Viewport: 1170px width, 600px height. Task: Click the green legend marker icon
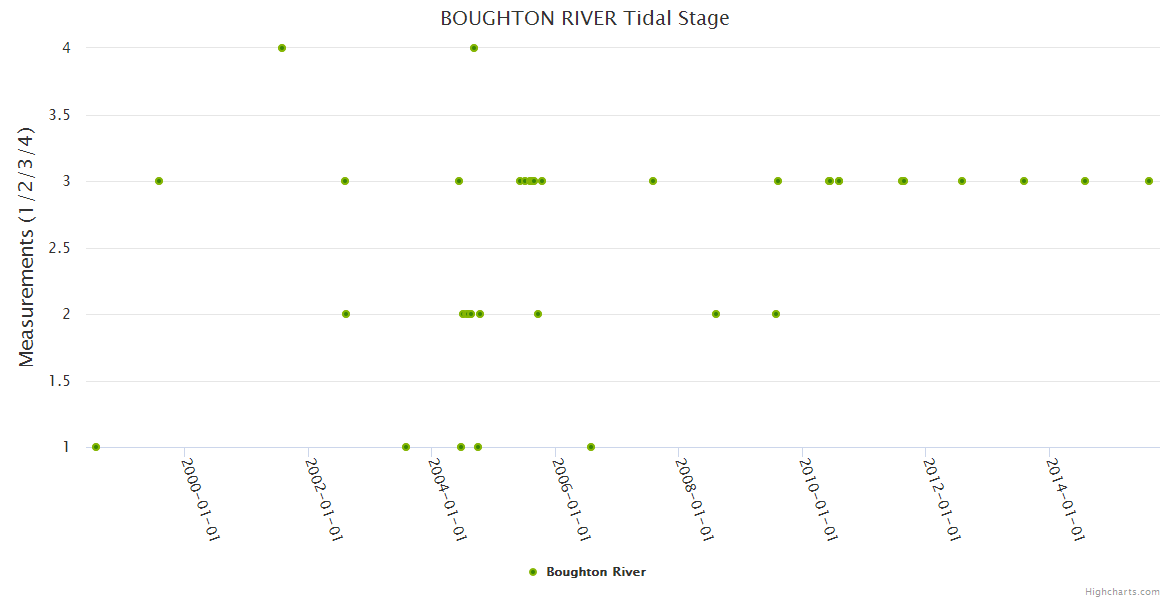point(533,572)
